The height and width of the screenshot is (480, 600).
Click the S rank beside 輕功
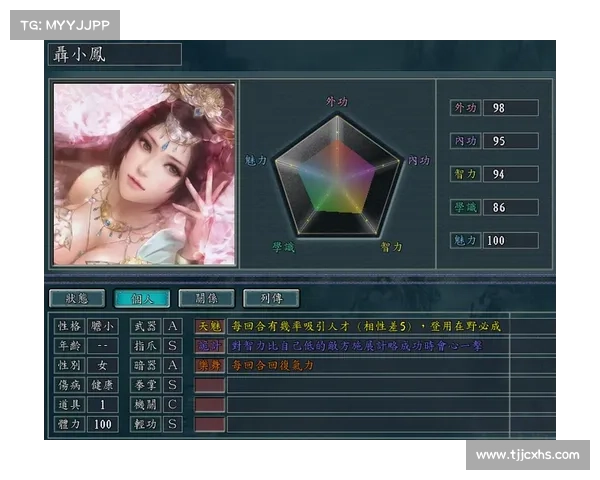(173, 424)
